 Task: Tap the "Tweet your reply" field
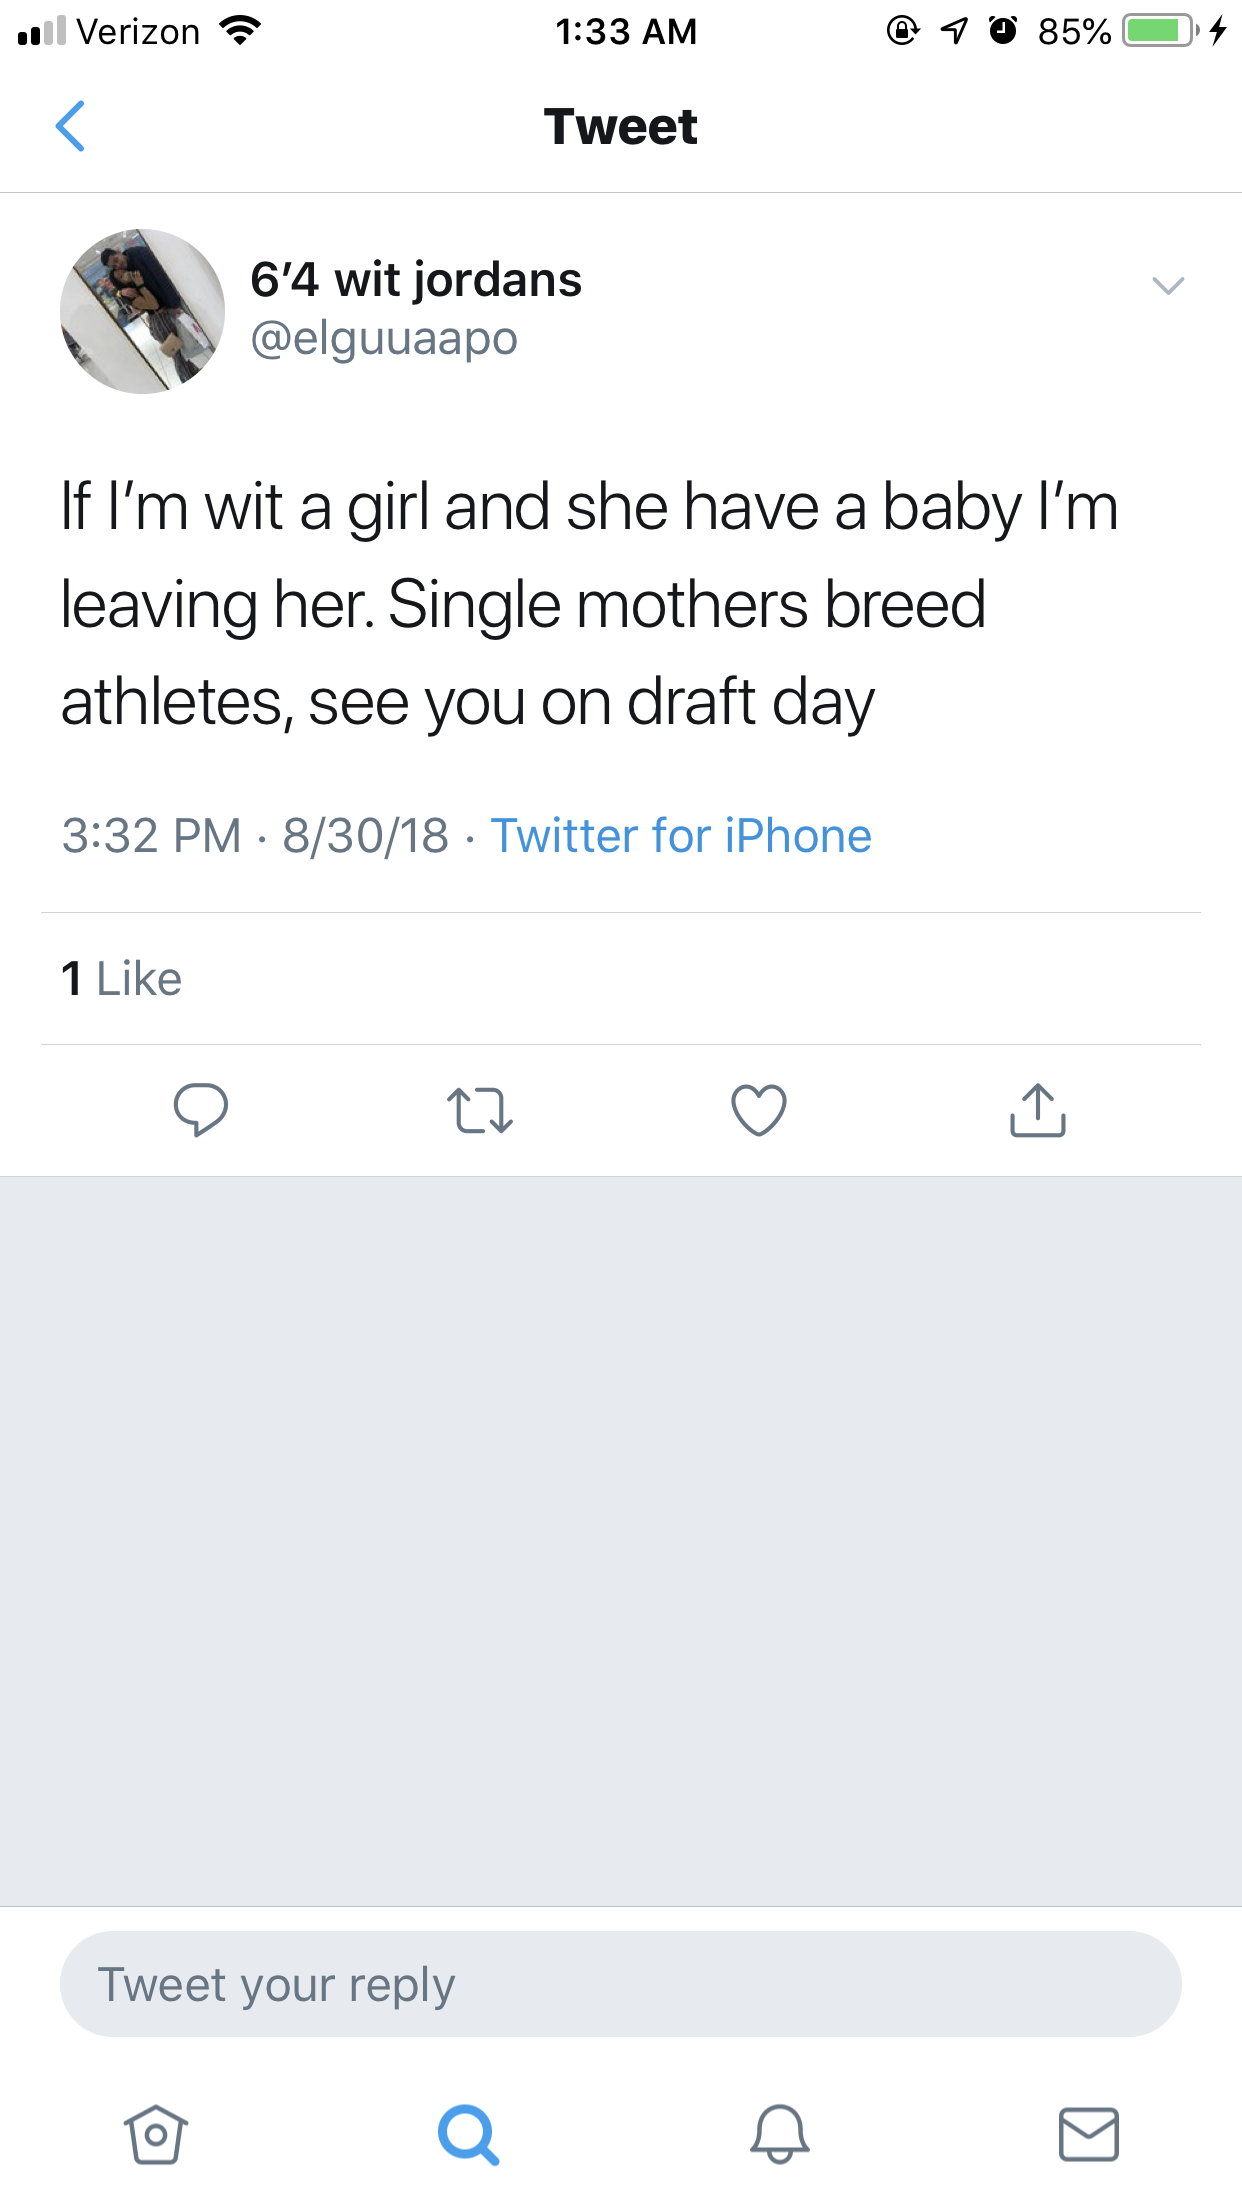click(x=620, y=1984)
